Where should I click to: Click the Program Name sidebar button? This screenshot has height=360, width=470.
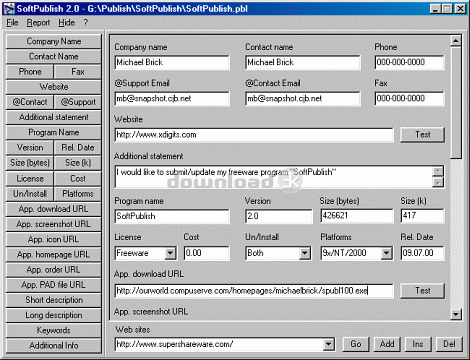[x=54, y=132]
